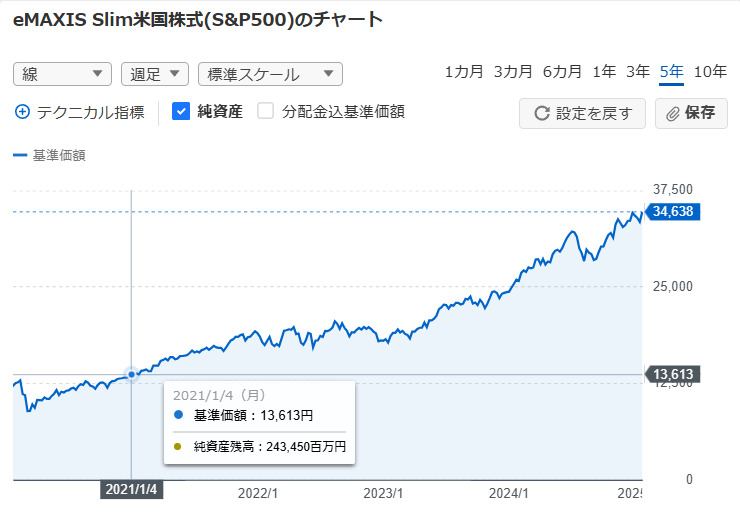
Task: Open the 線 chart type dropdown
Action: (x=62, y=74)
